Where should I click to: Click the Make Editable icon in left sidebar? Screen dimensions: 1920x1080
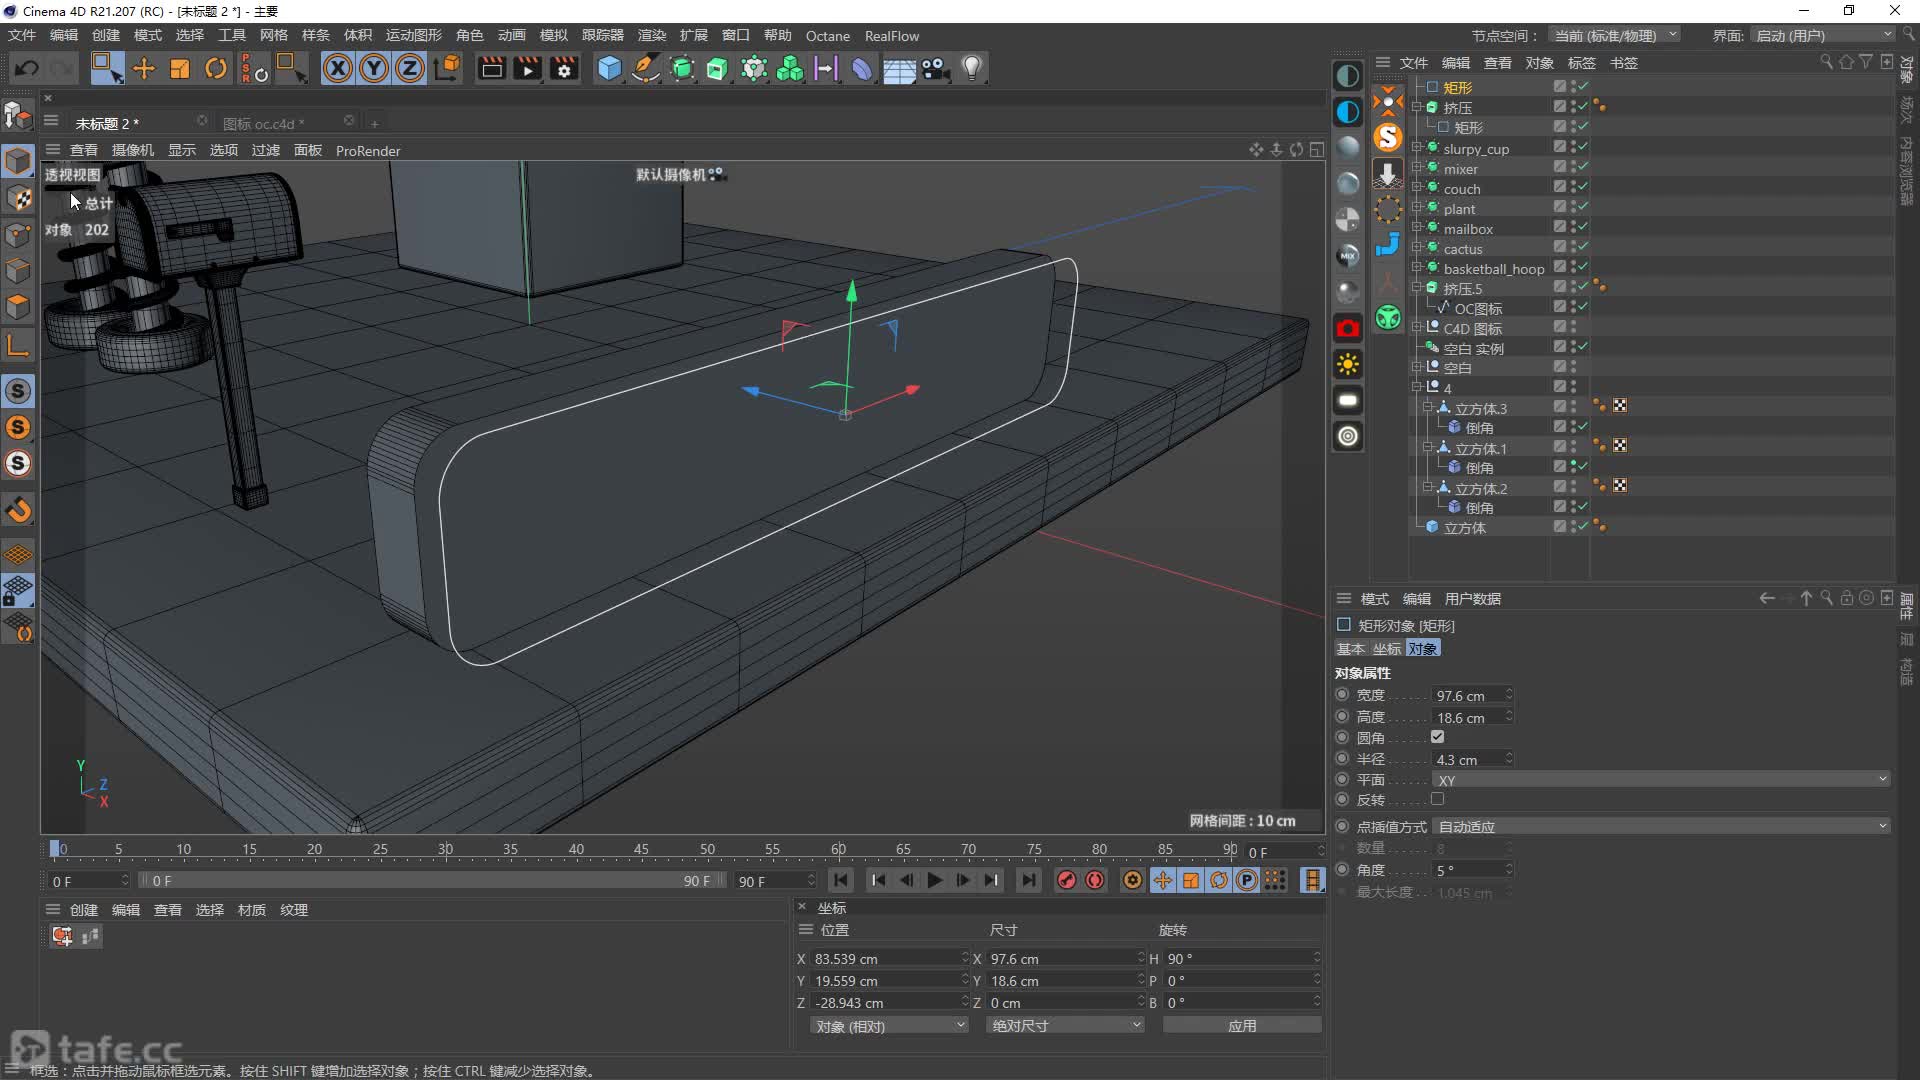click(x=18, y=116)
